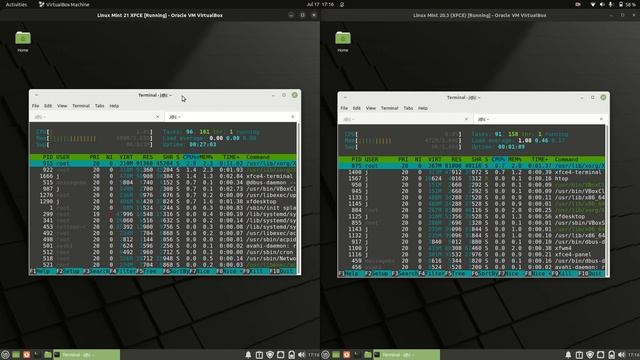Open File menu in right terminal
The height and width of the screenshot is (360, 640).
344,108
